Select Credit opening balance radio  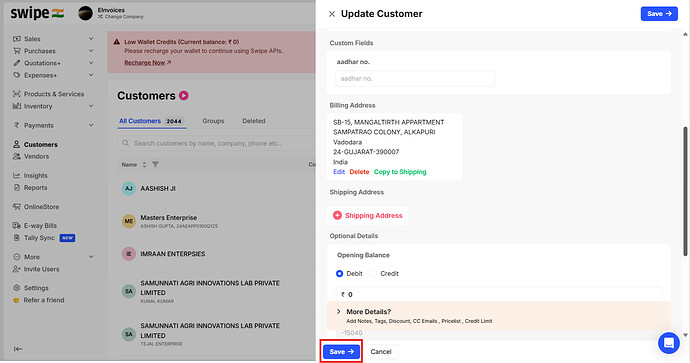[x=373, y=274]
